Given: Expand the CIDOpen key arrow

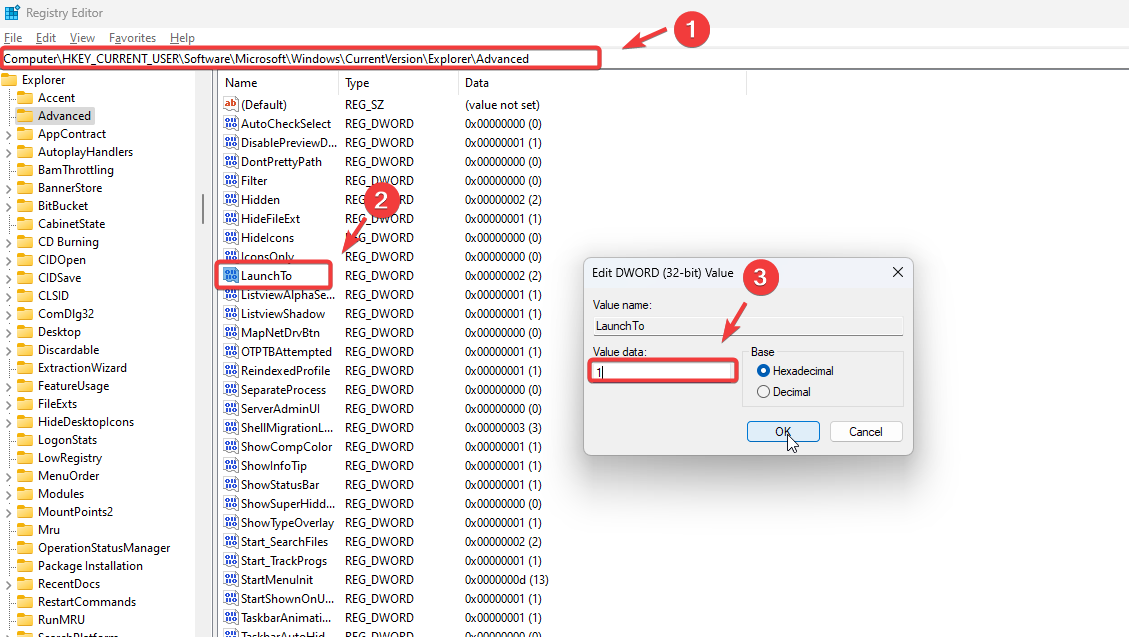Looking at the screenshot, I should (8, 261).
